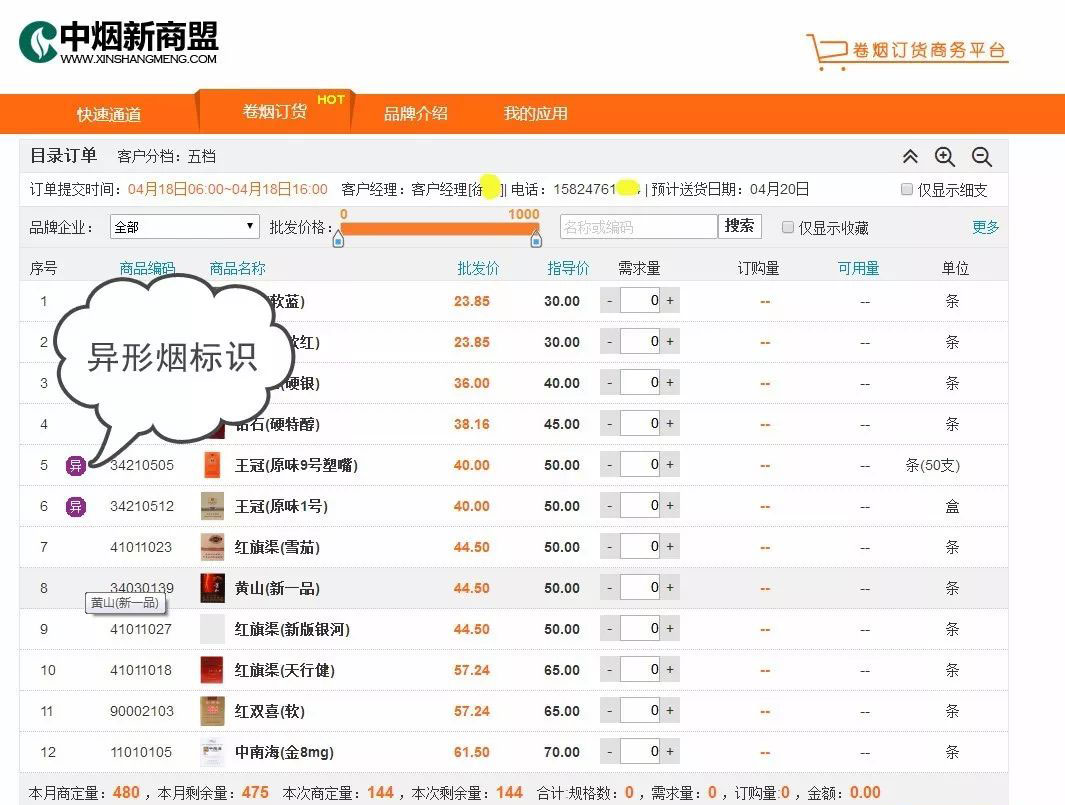1065x805 pixels.
Task: Decrease quantity for row 1 (软蓝)
Action: [x=610, y=301]
